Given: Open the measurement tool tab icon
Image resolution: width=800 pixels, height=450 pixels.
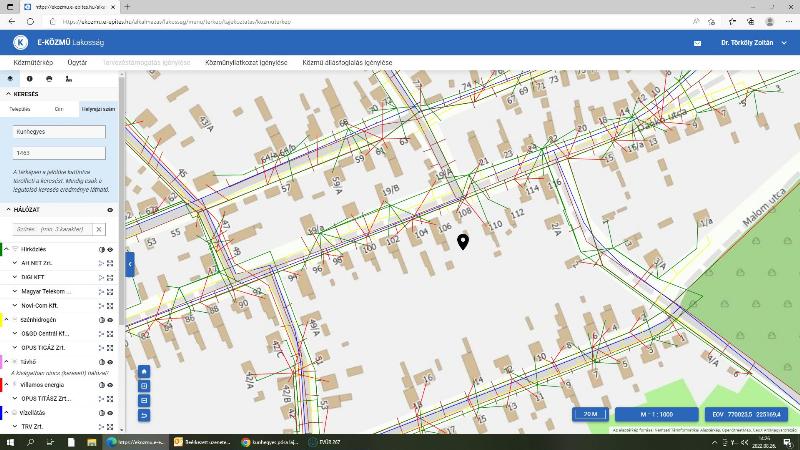Looking at the screenshot, I should click(x=68, y=79).
